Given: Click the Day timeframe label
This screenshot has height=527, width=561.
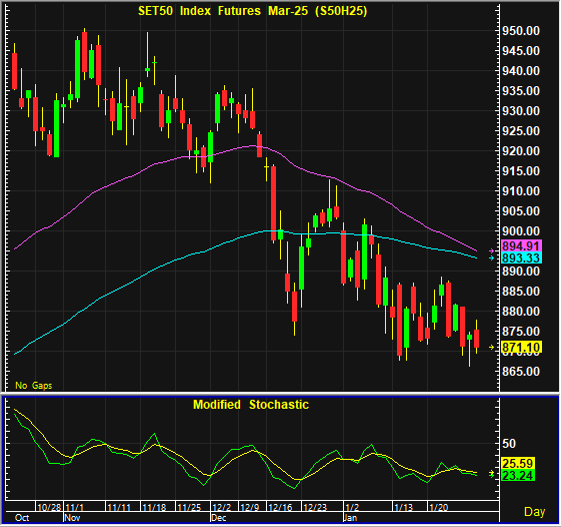Looking at the screenshot, I should coord(535,512).
